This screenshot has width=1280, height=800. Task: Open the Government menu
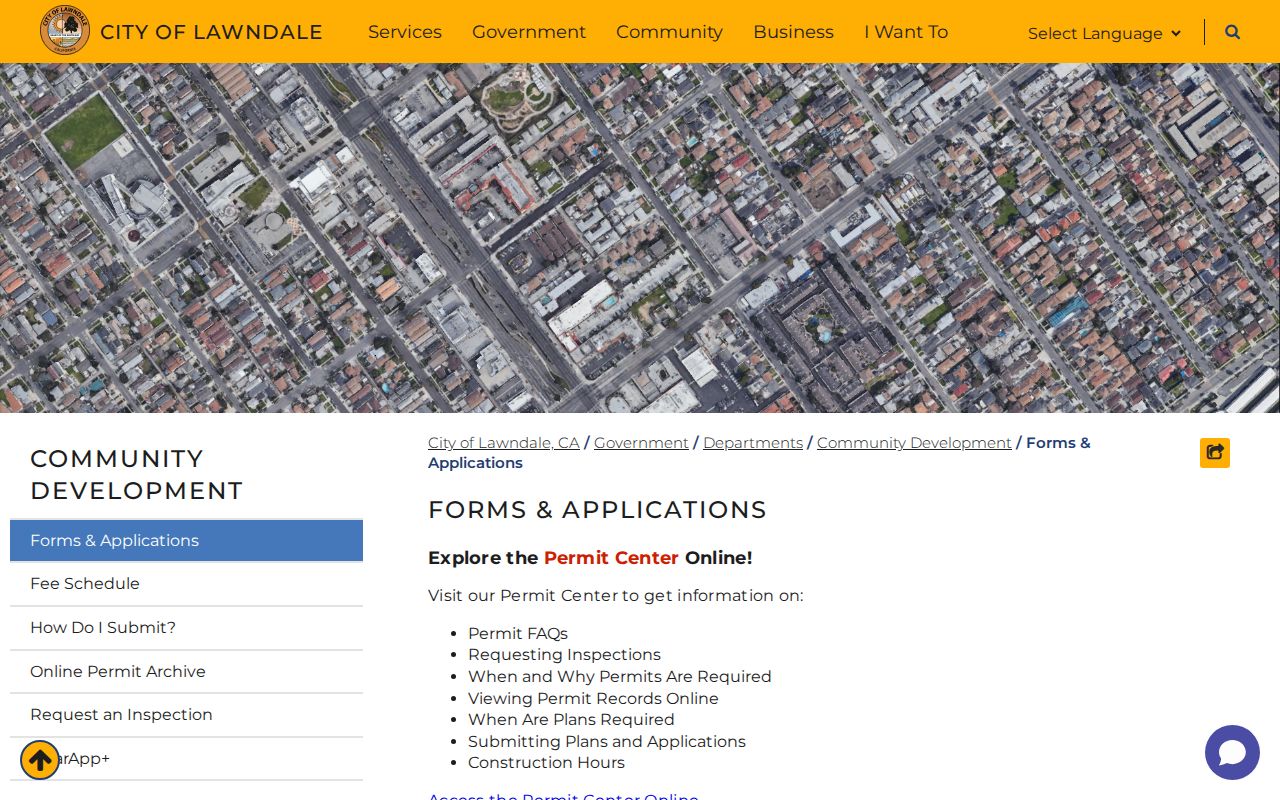[529, 32]
